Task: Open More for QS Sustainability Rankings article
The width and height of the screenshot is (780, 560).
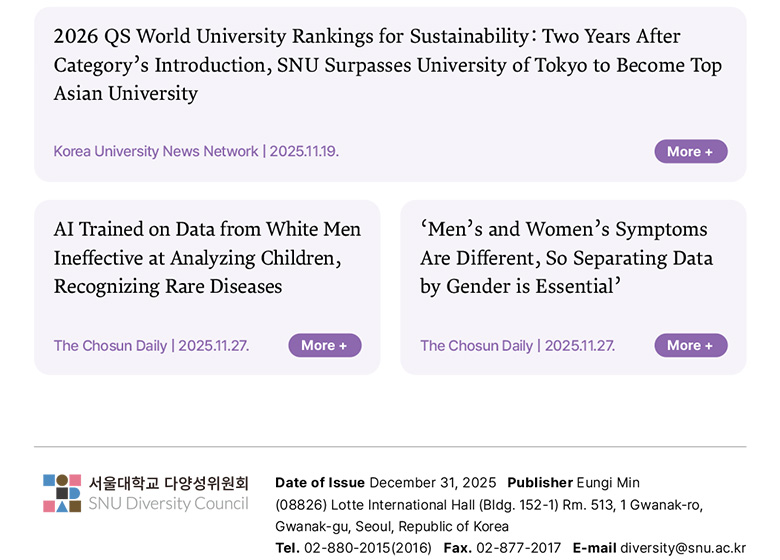Action: pyautogui.click(x=690, y=152)
